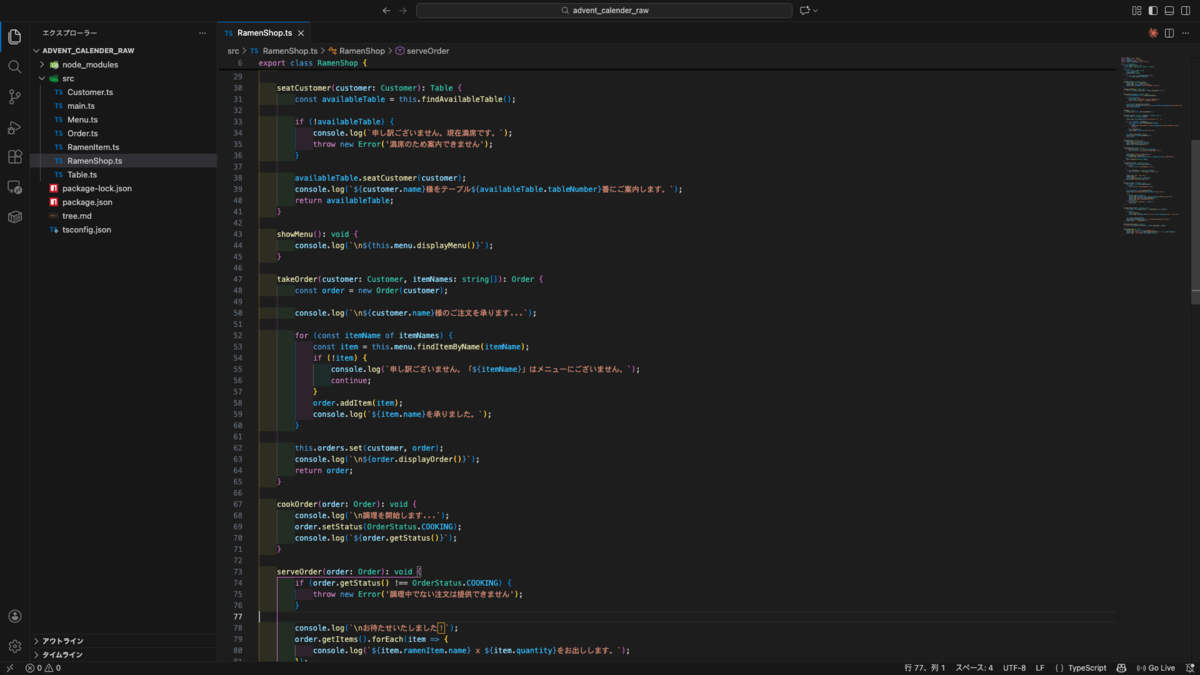Open the errors and warnings count in the status bar
The width and height of the screenshot is (1200, 675).
tap(43, 668)
